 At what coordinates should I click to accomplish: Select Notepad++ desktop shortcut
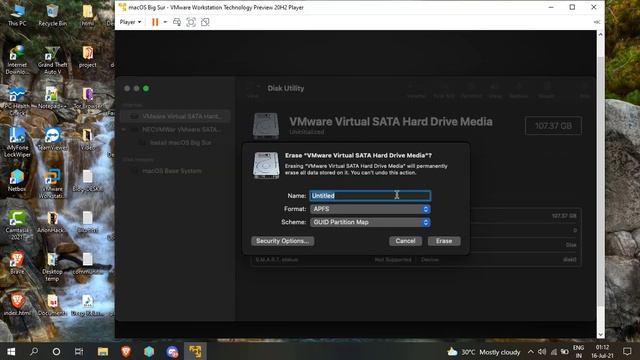tap(52, 98)
